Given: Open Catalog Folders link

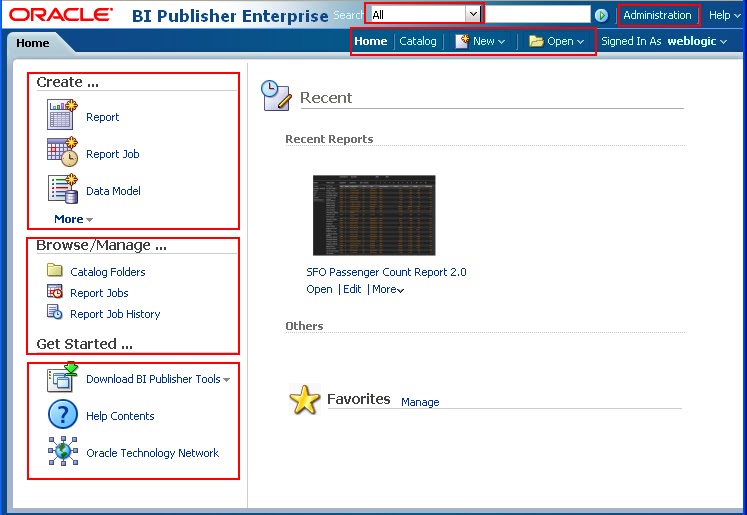Looking at the screenshot, I should point(108,272).
